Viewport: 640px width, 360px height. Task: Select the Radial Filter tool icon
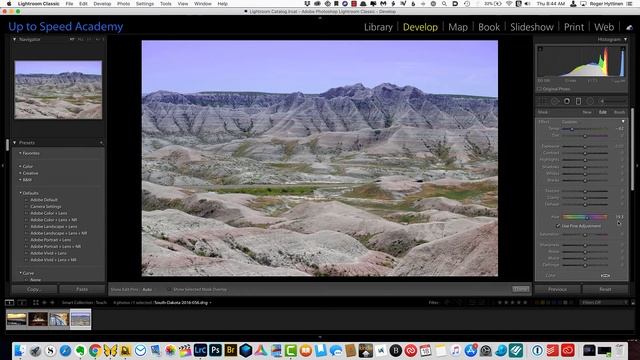point(590,101)
